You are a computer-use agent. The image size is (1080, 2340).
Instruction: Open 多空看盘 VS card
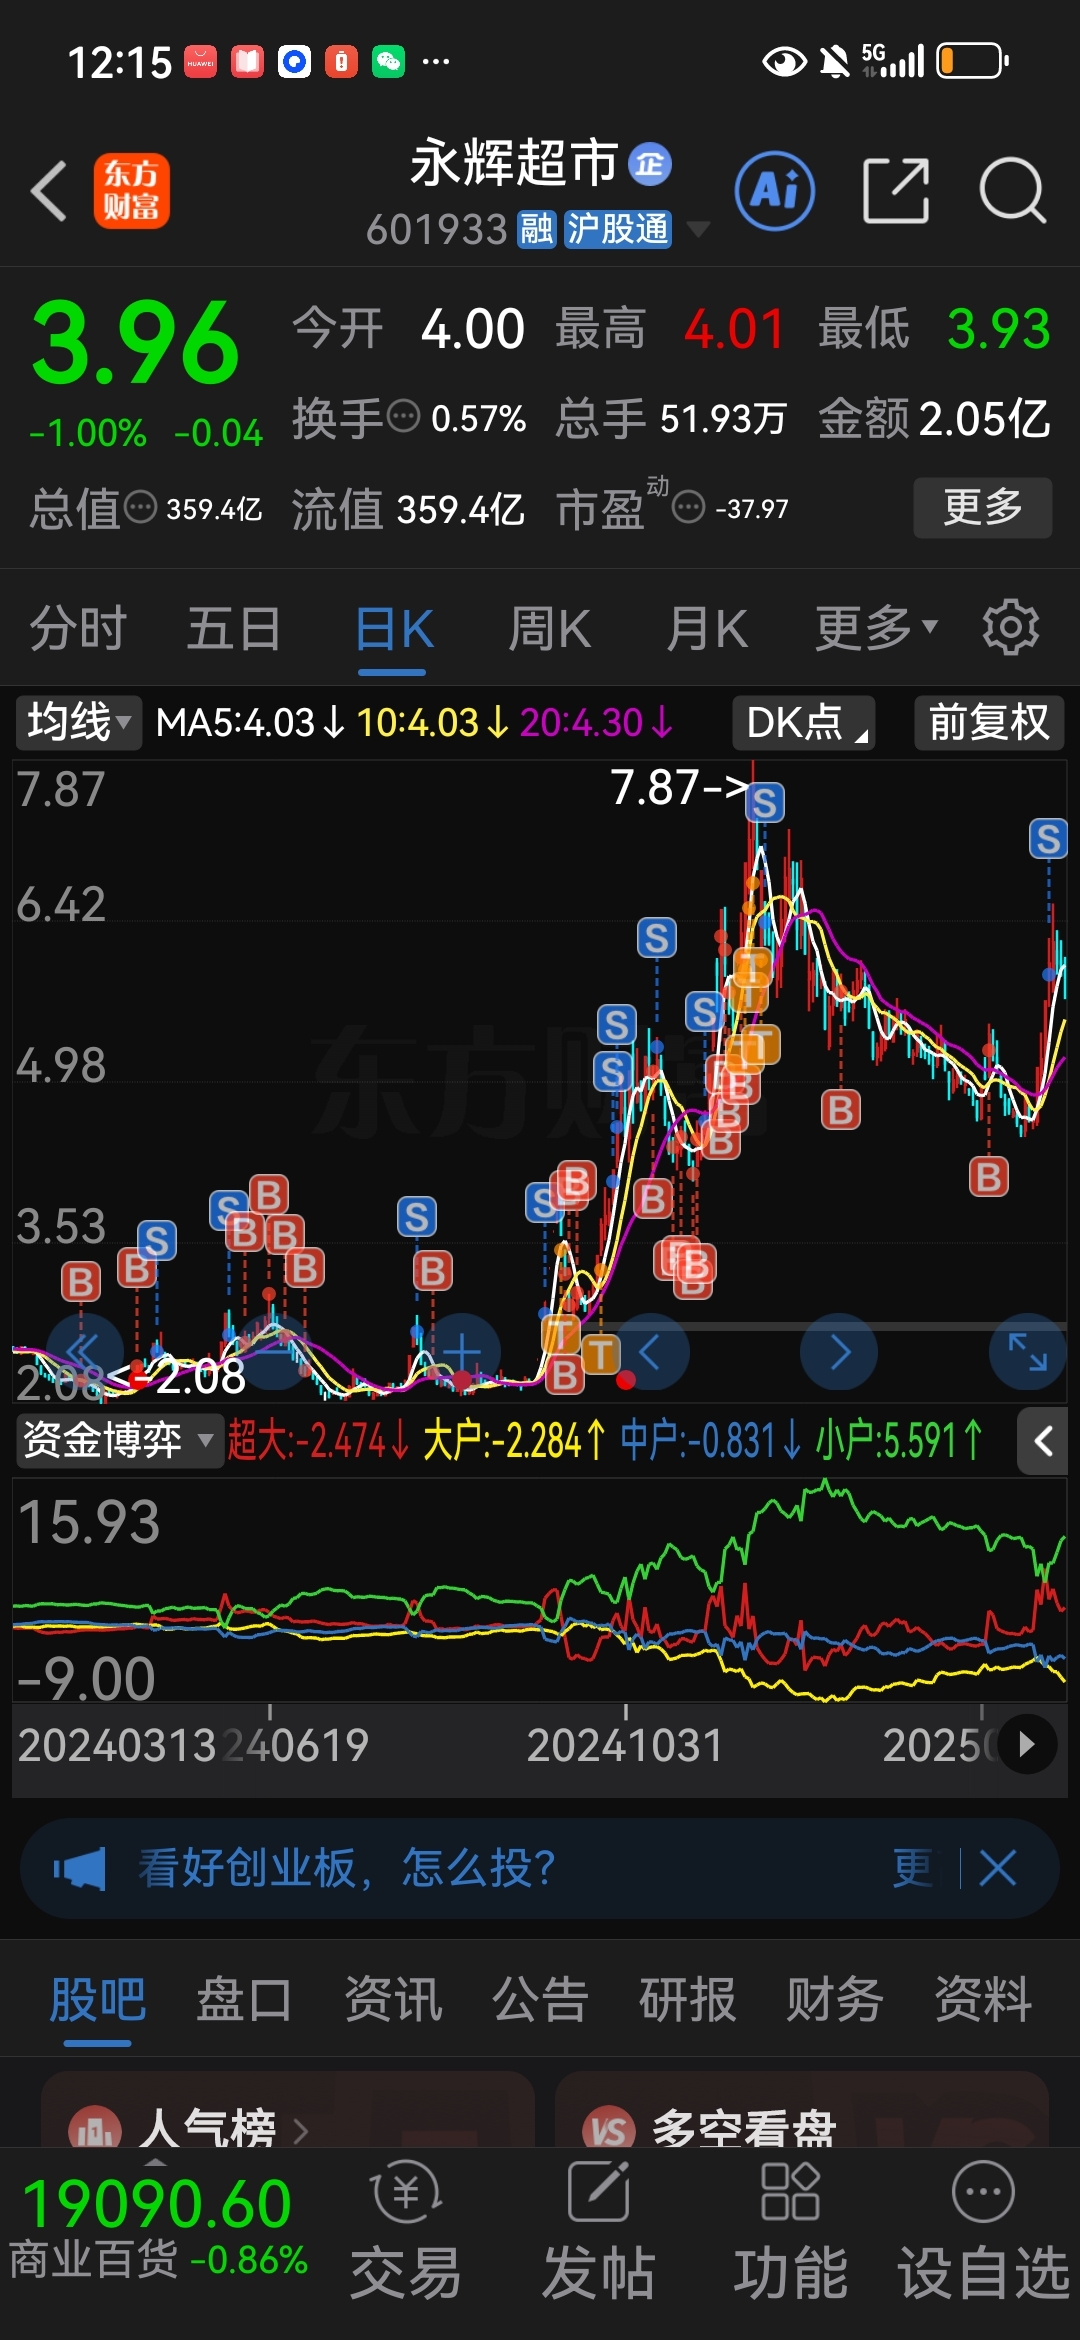(x=802, y=2110)
